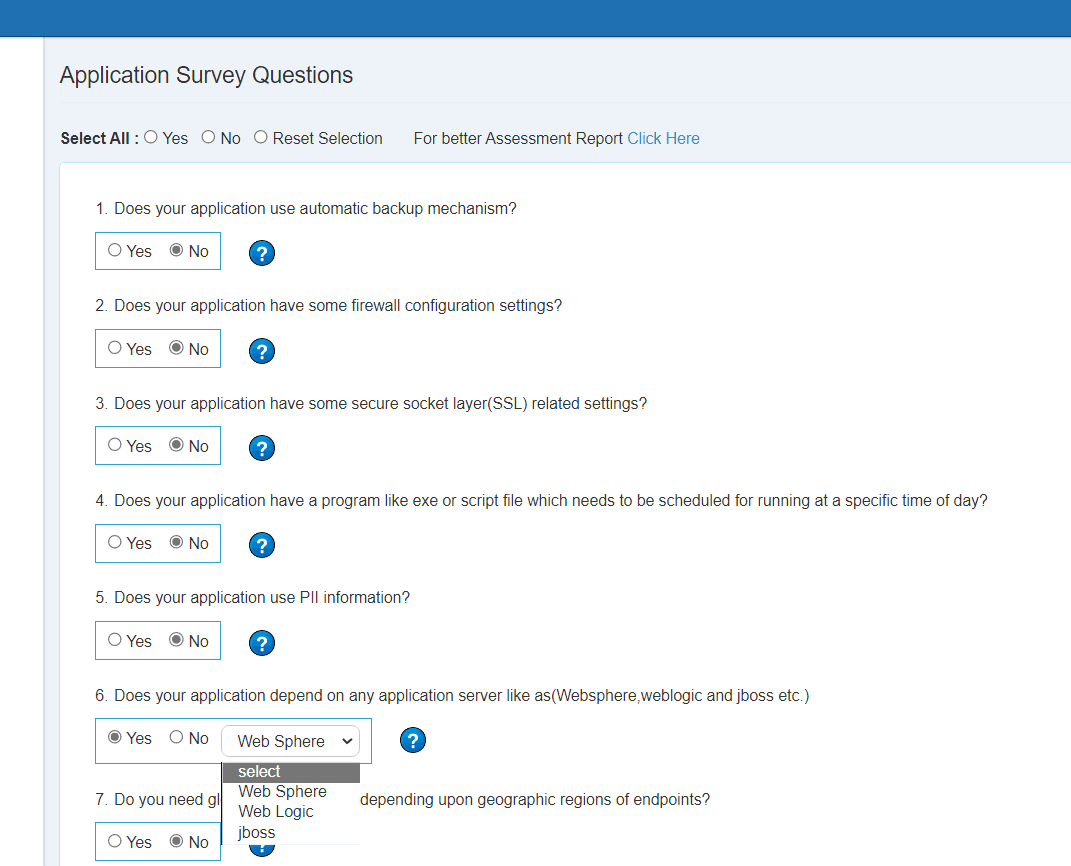The image size is (1071, 866).
Task: Show help for application server question
Action: (x=413, y=740)
